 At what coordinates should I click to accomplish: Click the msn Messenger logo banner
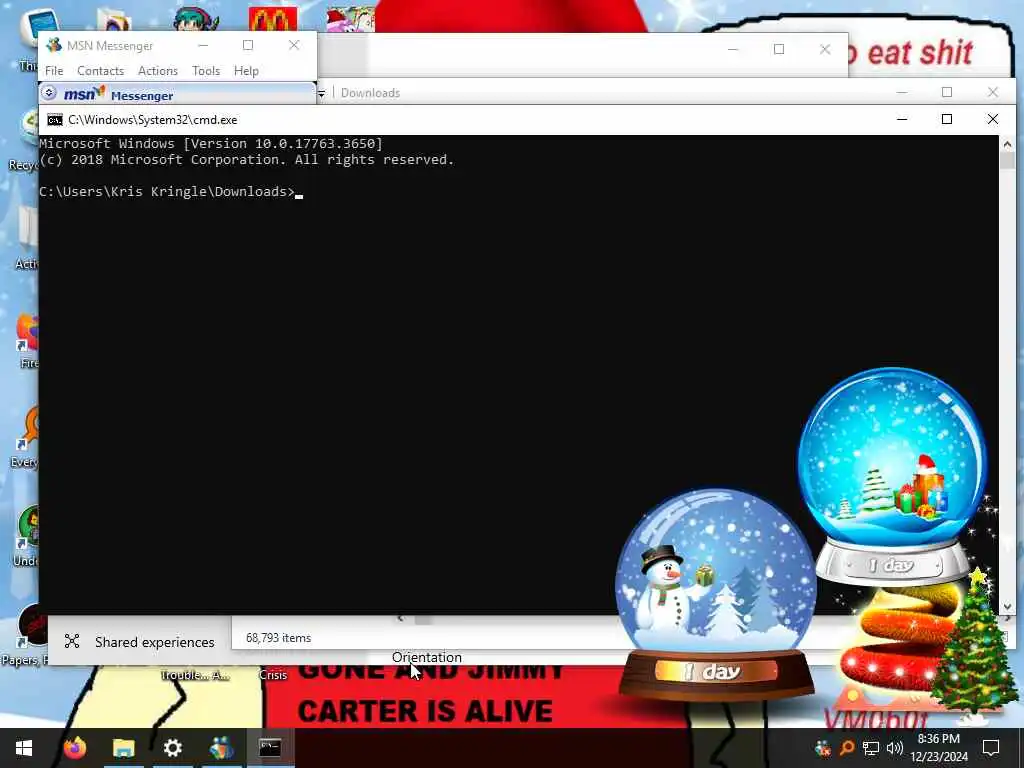(118, 95)
